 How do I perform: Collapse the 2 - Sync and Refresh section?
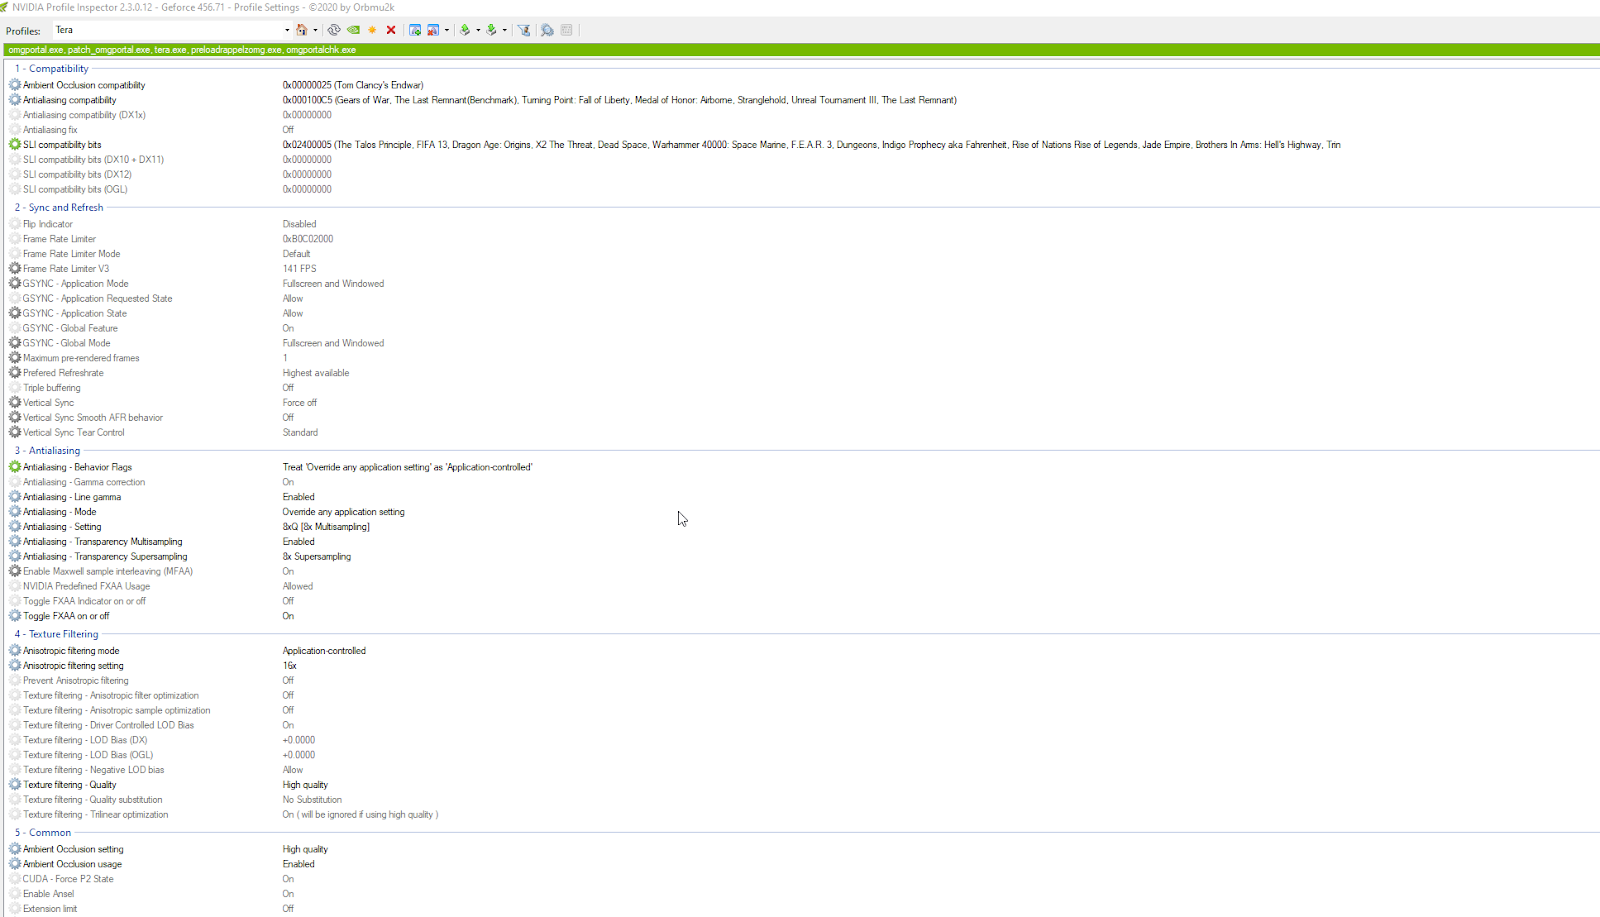(x=59, y=208)
